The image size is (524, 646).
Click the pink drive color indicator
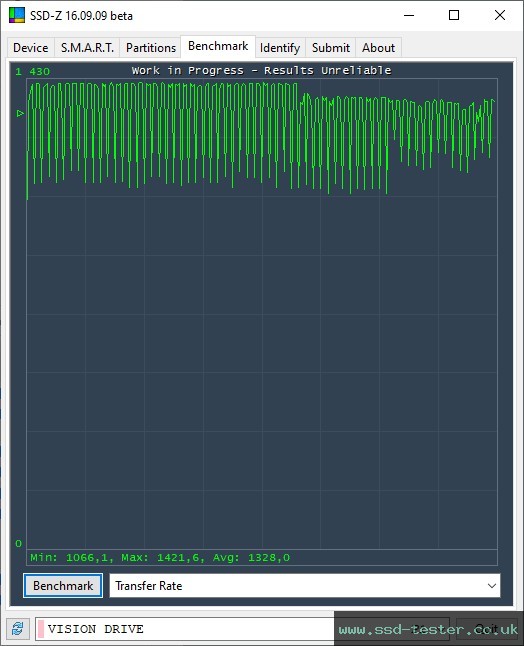pos(41,629)
